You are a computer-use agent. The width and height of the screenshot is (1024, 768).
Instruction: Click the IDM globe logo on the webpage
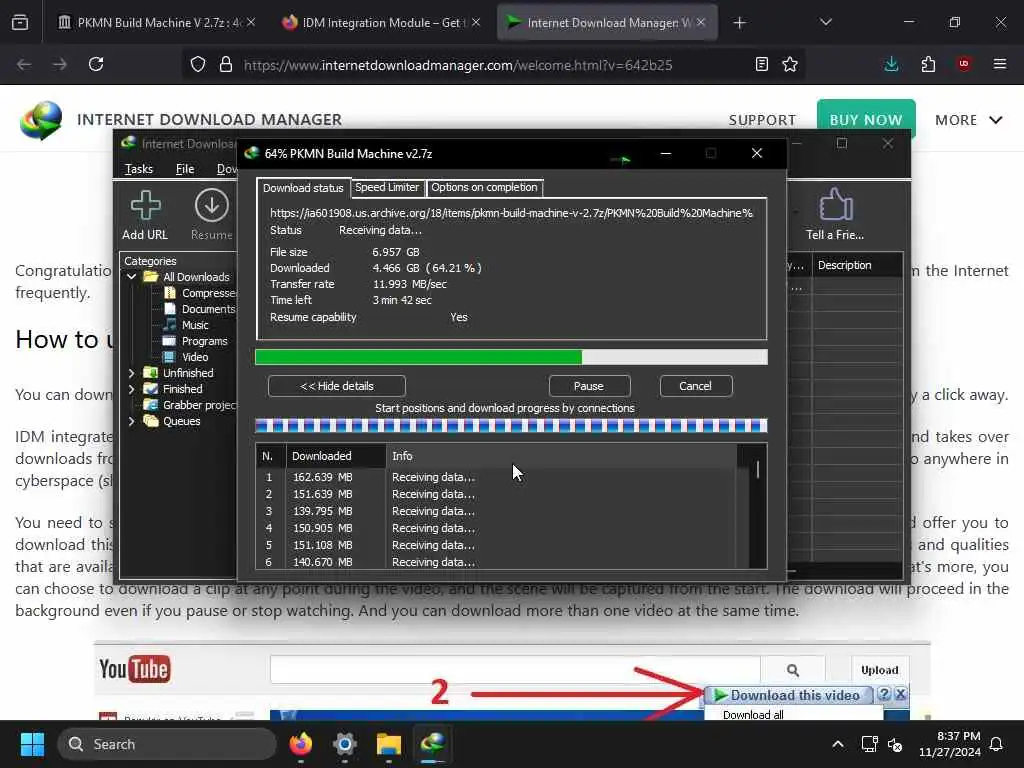(x=40, y=120)
